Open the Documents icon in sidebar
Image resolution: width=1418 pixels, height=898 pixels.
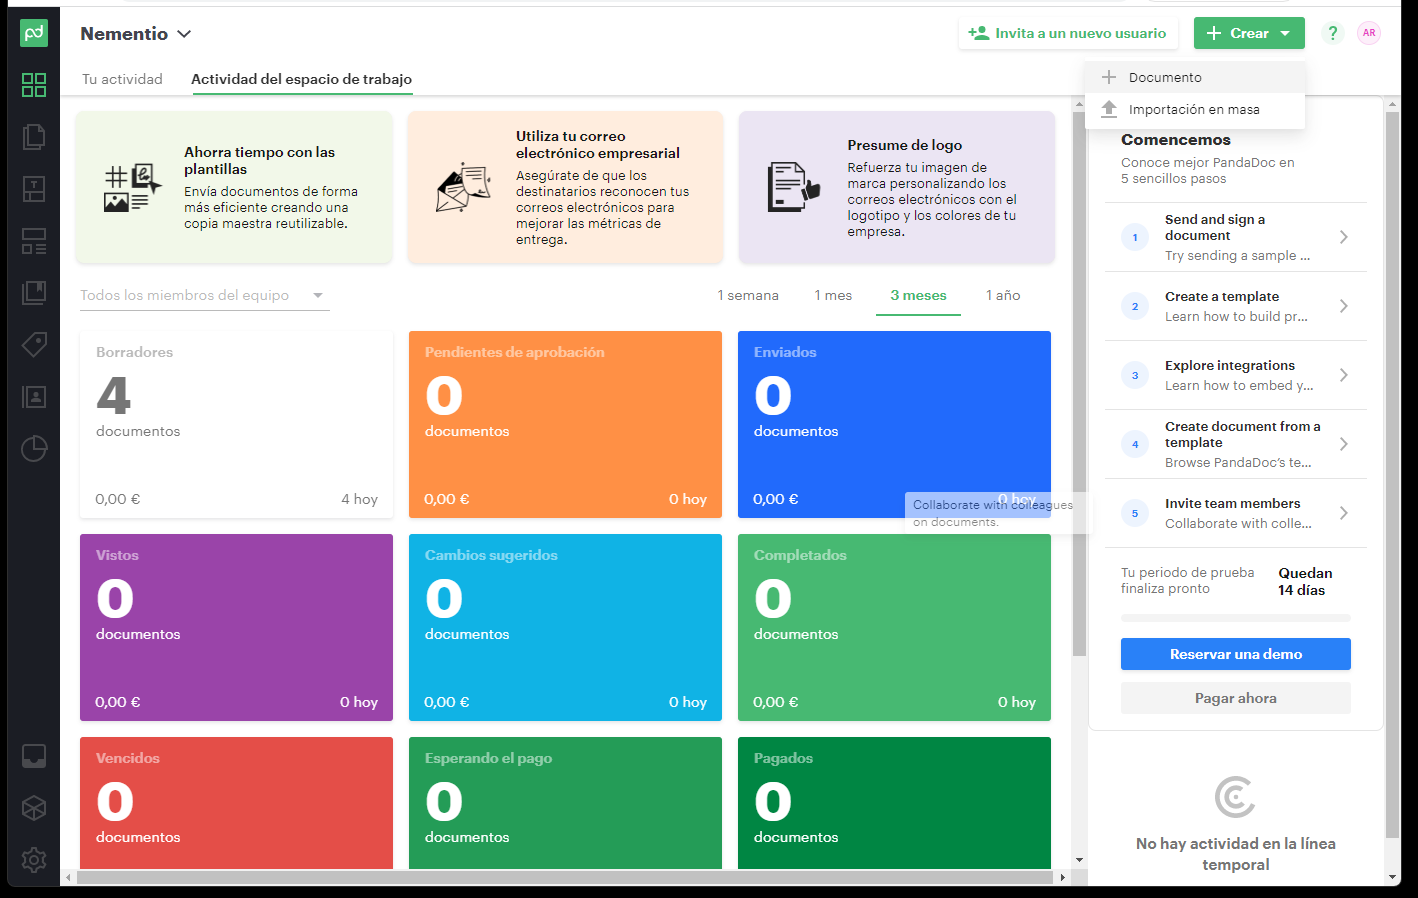(34, 137)
